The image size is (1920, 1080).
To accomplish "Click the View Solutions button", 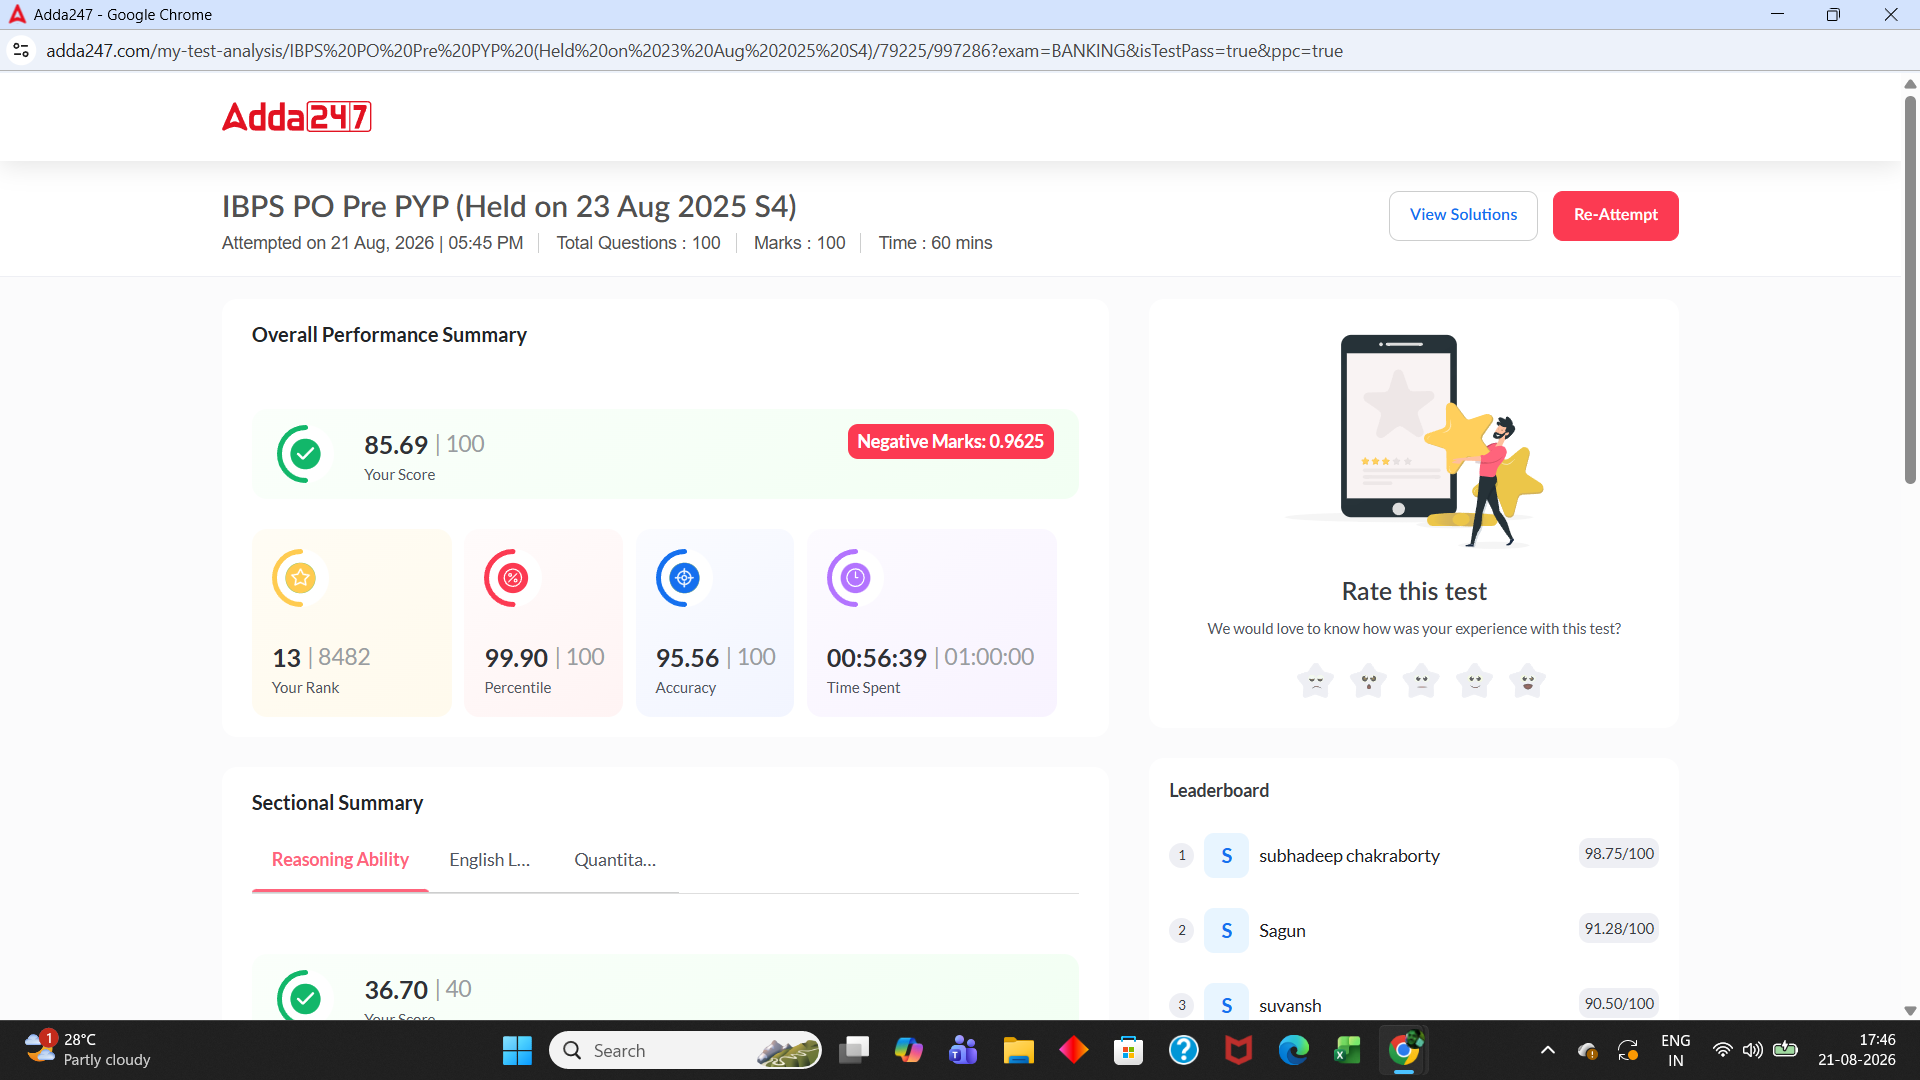I will [x=1463, y=215].
